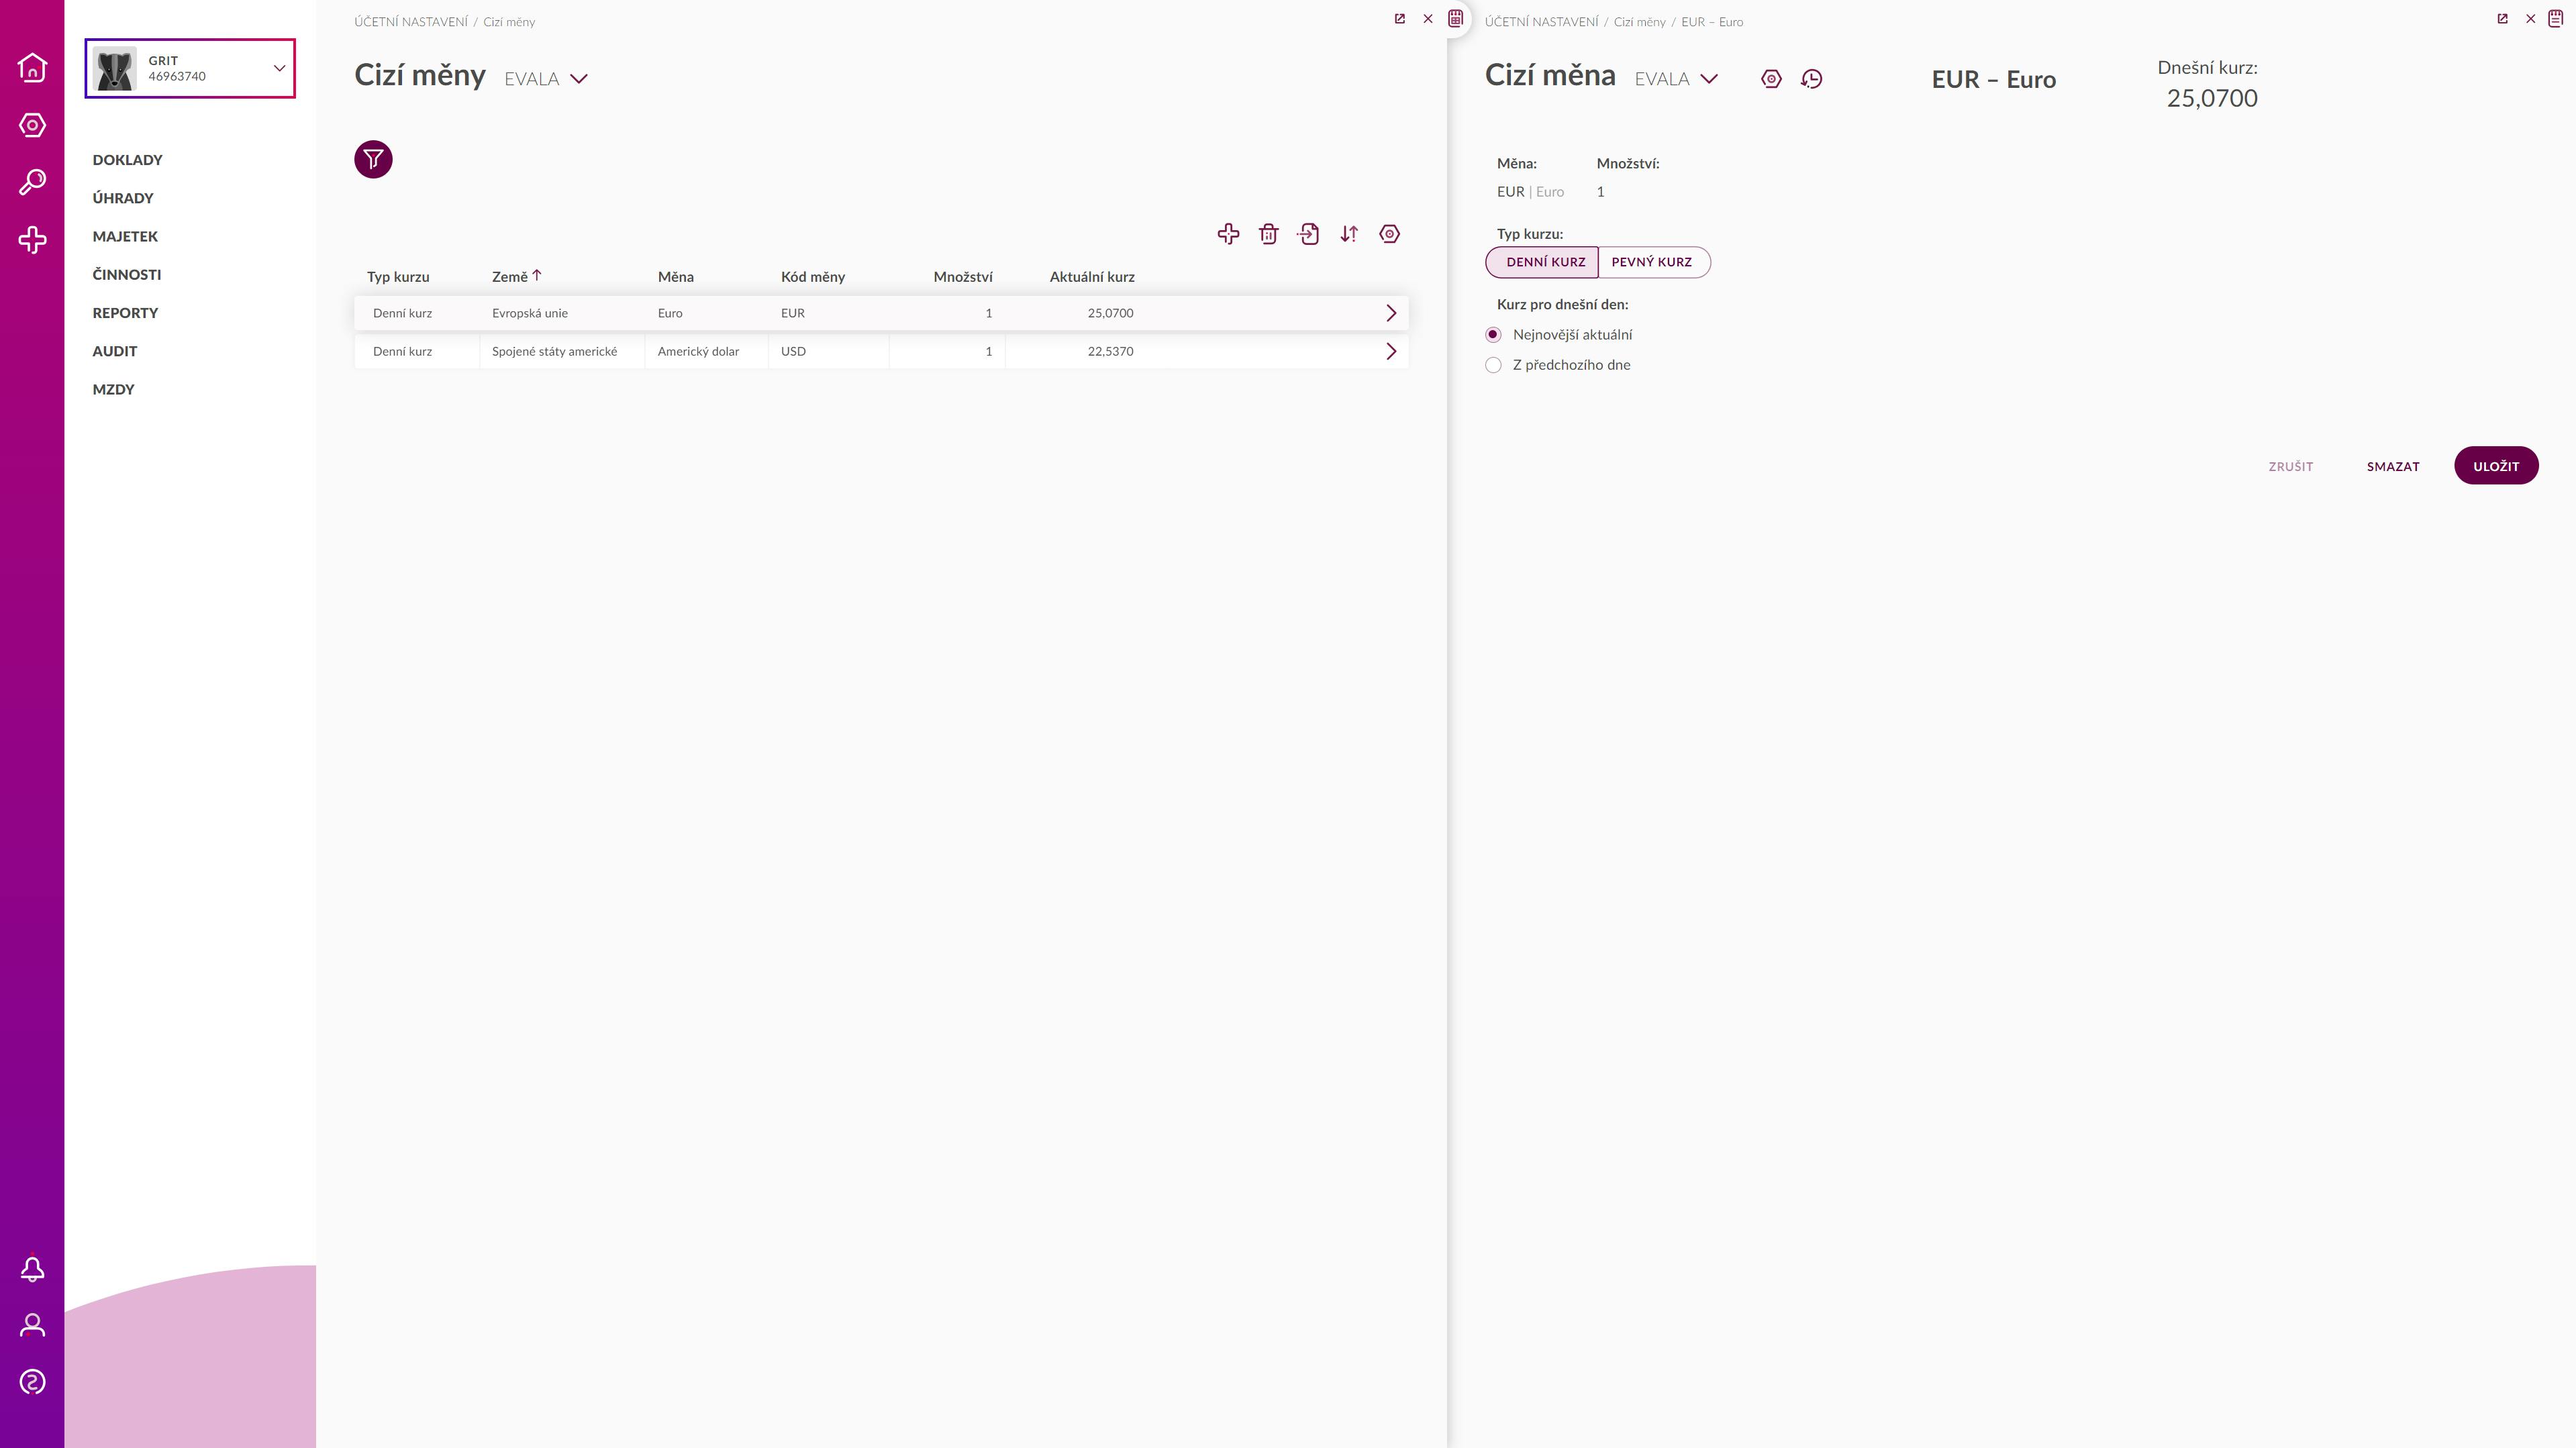
Task: Click the calculator icon between panels
Action: (x=1456, y=18)
